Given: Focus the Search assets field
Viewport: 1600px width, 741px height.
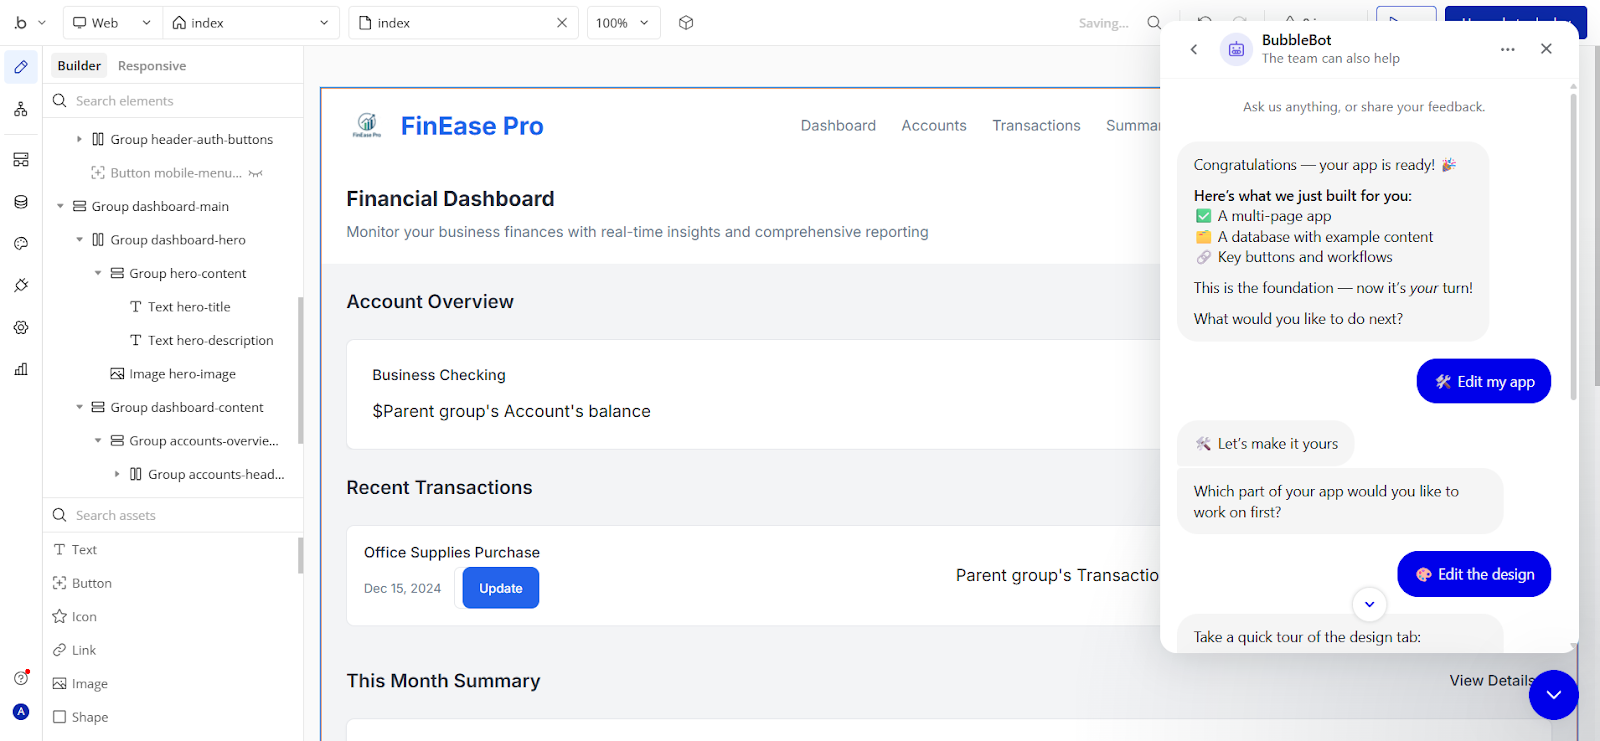Looking at the screenshot, I should tap(173, 515).
